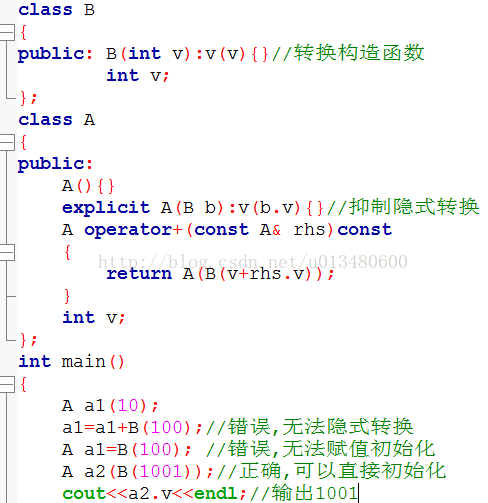Image resolution: width=488 pixels, height=503 pixels.
Task: Click the 'class A' declaration line
Action: coord(57,120)
